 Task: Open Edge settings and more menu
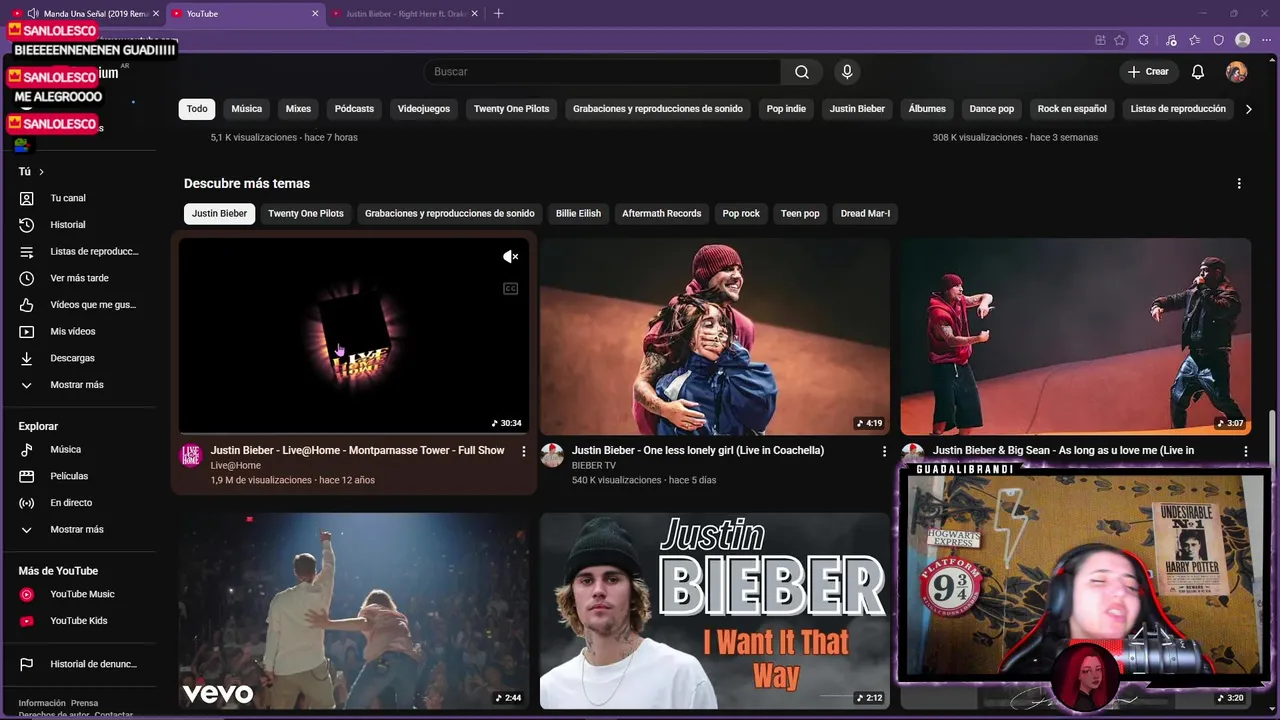coord(1266,40)
